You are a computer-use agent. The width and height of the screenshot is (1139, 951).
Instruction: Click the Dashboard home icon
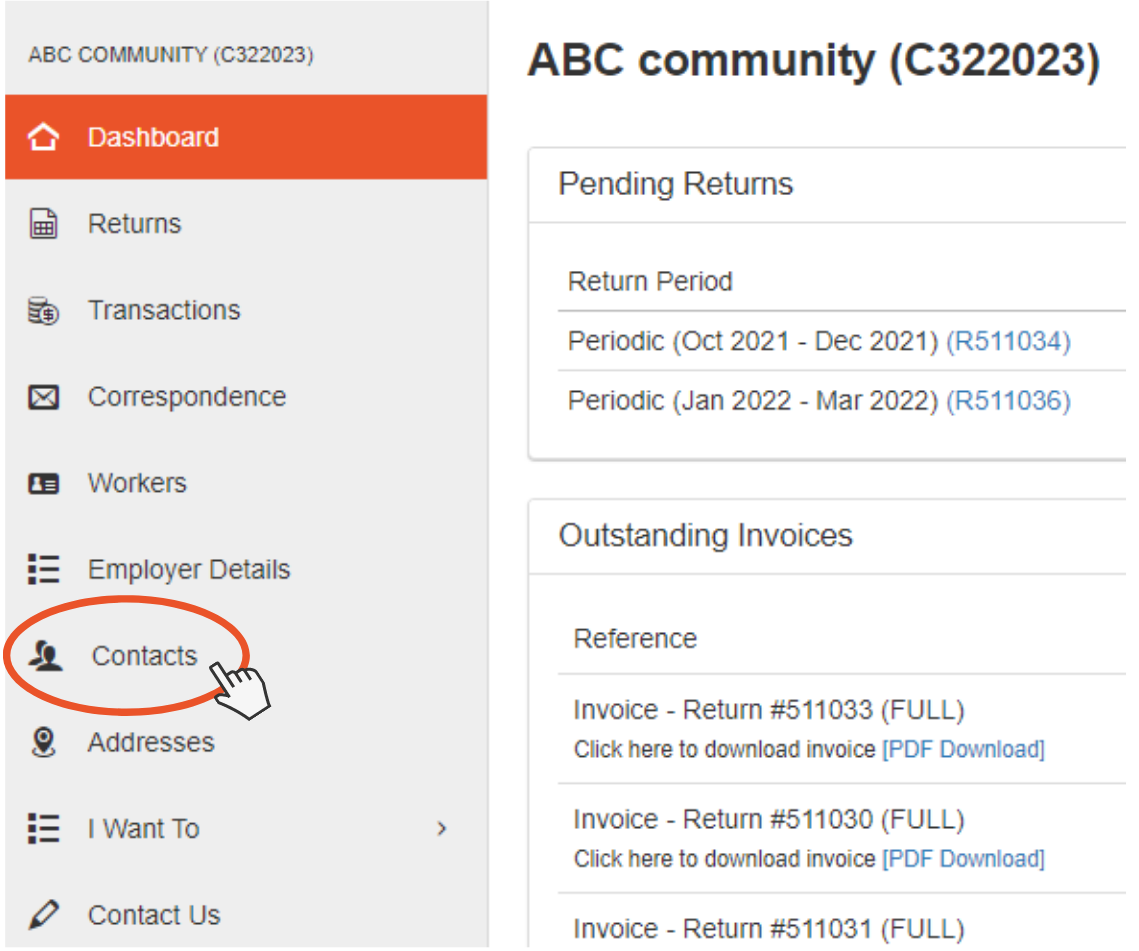click(x=44, y=137)
